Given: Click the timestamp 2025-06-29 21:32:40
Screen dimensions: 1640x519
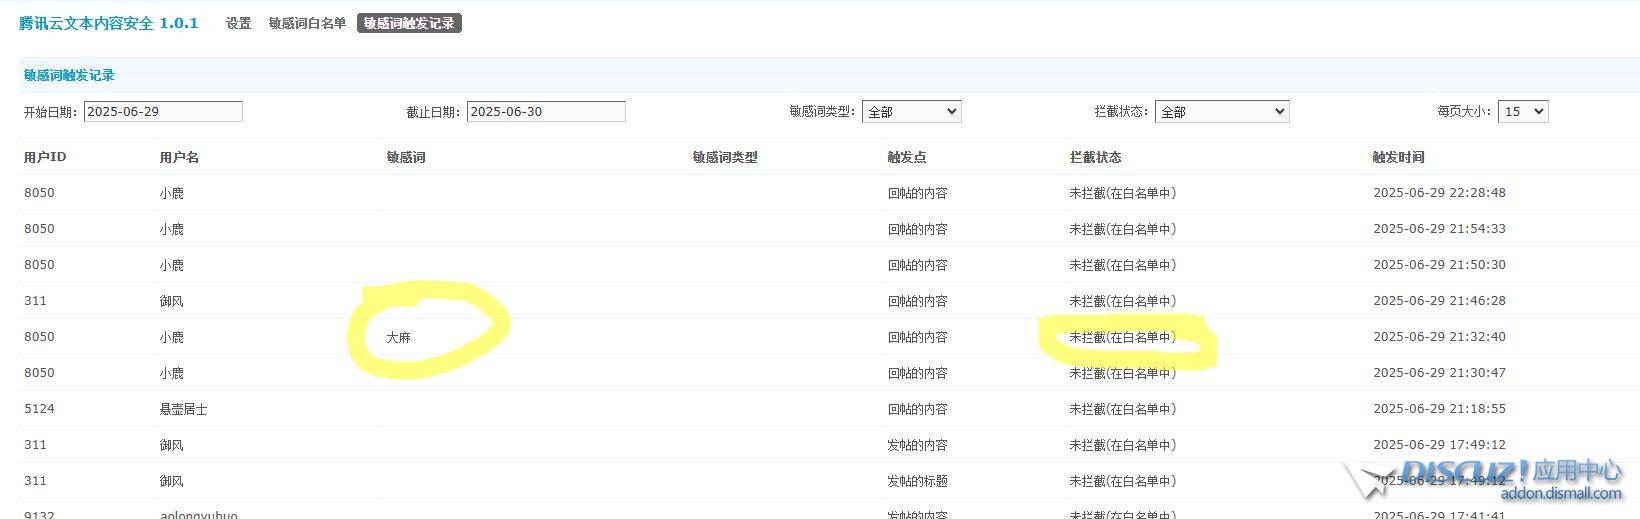Looking at the screenshot, I should coord(1439,337).
